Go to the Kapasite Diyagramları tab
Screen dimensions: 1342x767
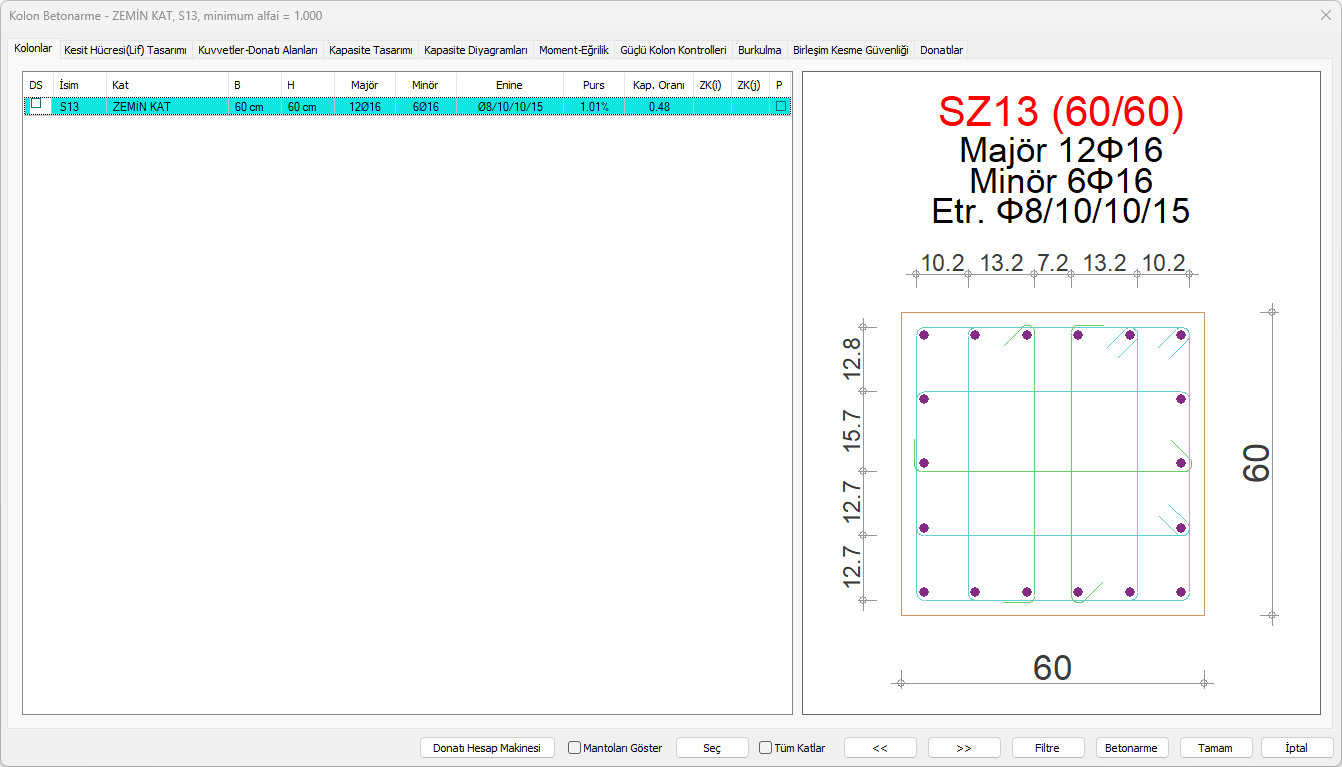[x=475, y=50]
